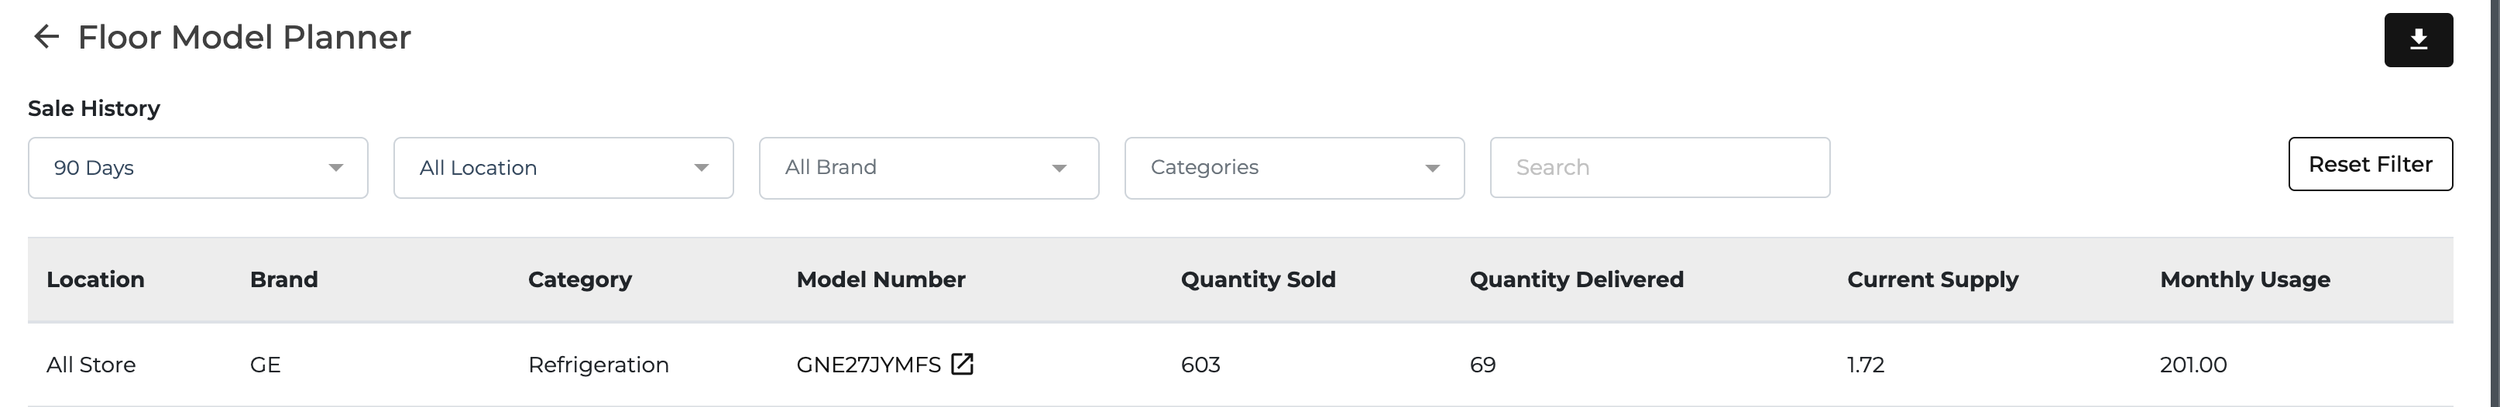Sort by the Category column header

coord(580,280)
